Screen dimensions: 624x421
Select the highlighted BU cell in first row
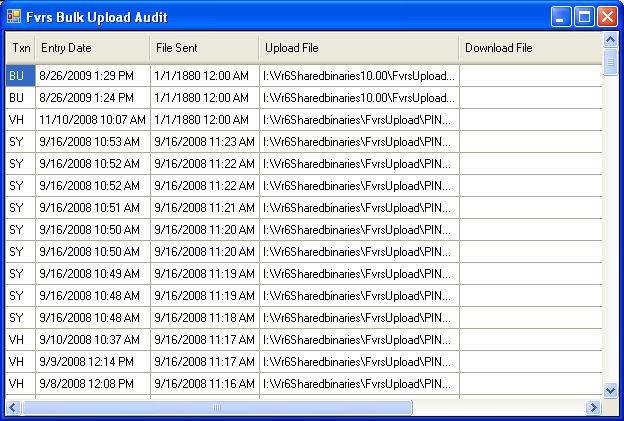click(x=21, y=76)
